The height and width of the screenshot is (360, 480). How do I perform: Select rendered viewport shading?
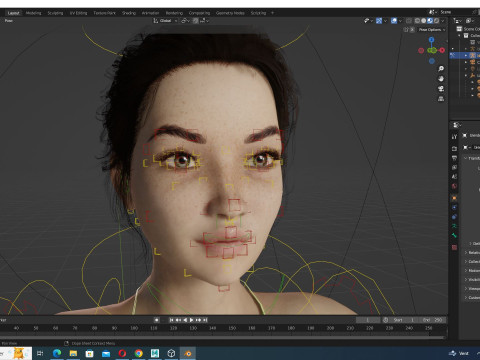pos(436,21)
